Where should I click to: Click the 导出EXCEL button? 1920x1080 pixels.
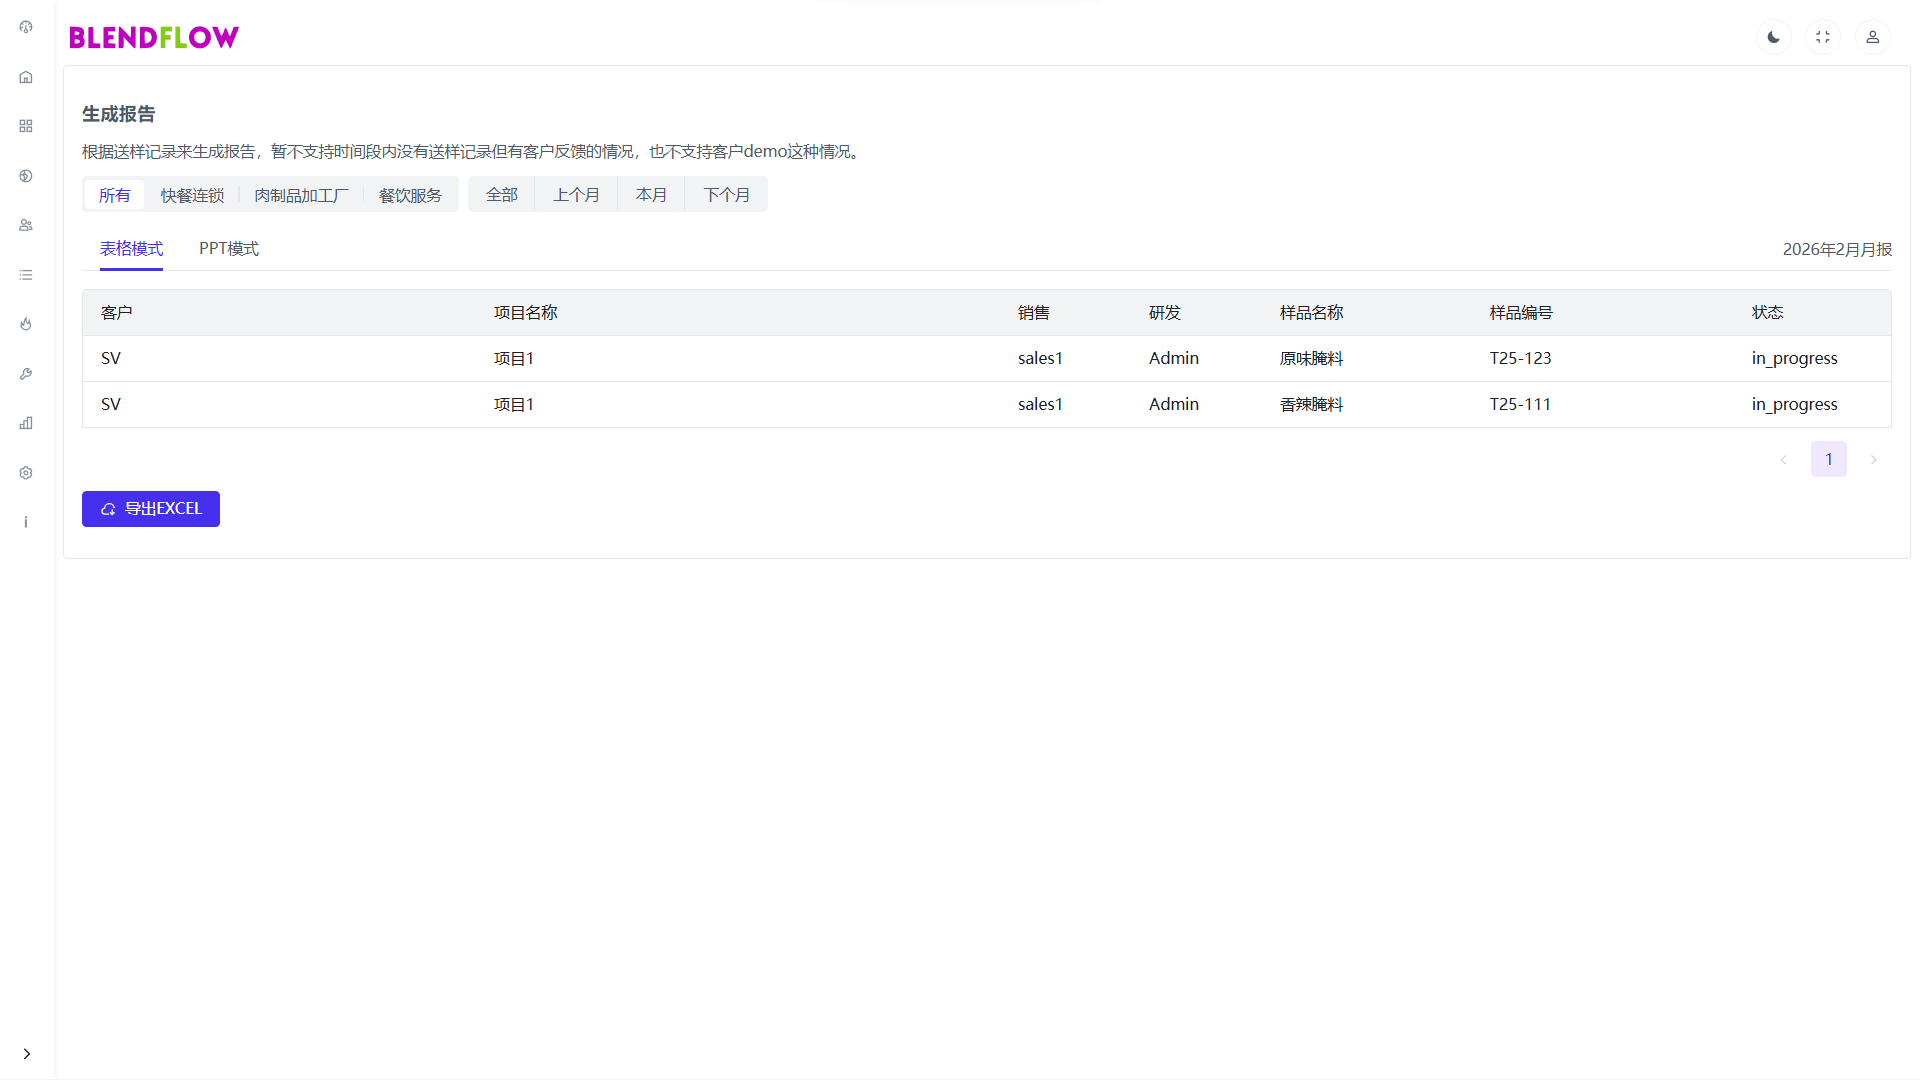151,509
